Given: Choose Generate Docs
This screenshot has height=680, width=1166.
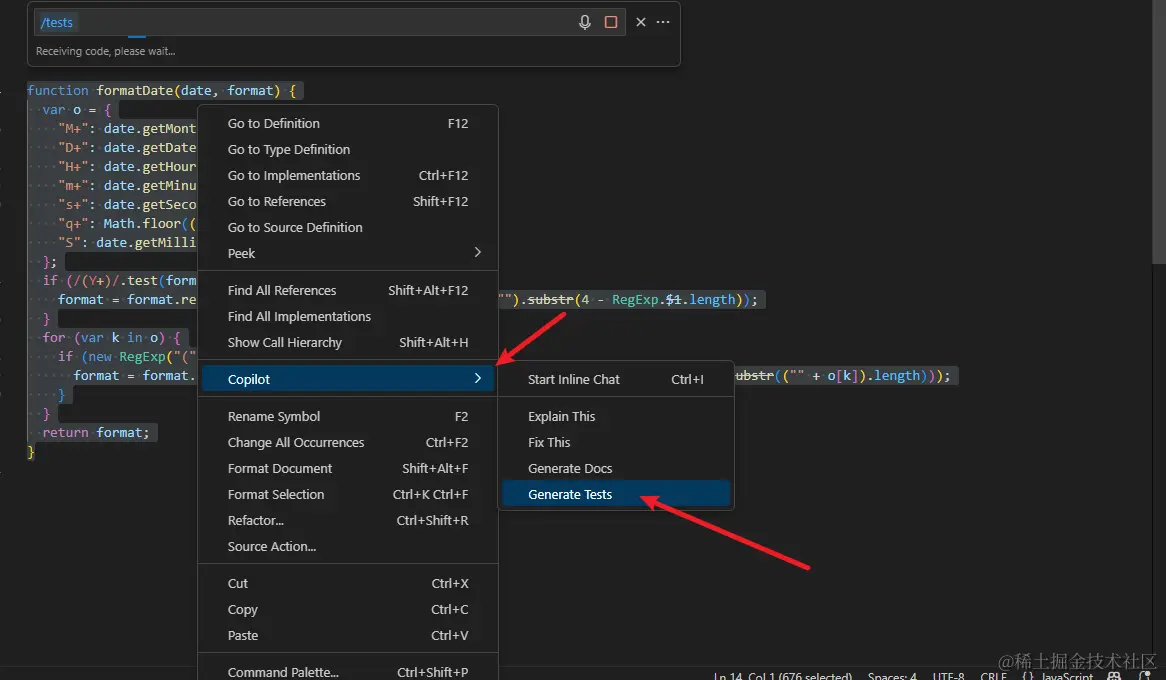Looking at the screenshot, I should point(616,469).
